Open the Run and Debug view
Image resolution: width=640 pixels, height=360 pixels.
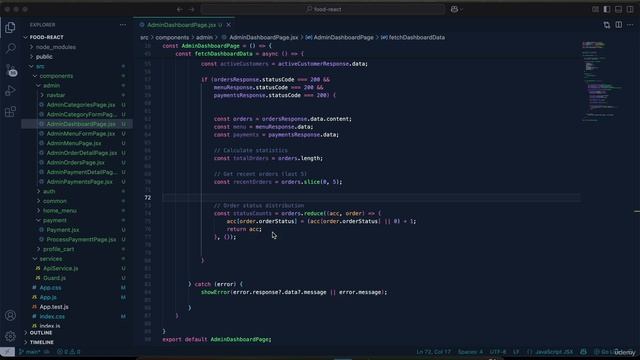[10, 91]
